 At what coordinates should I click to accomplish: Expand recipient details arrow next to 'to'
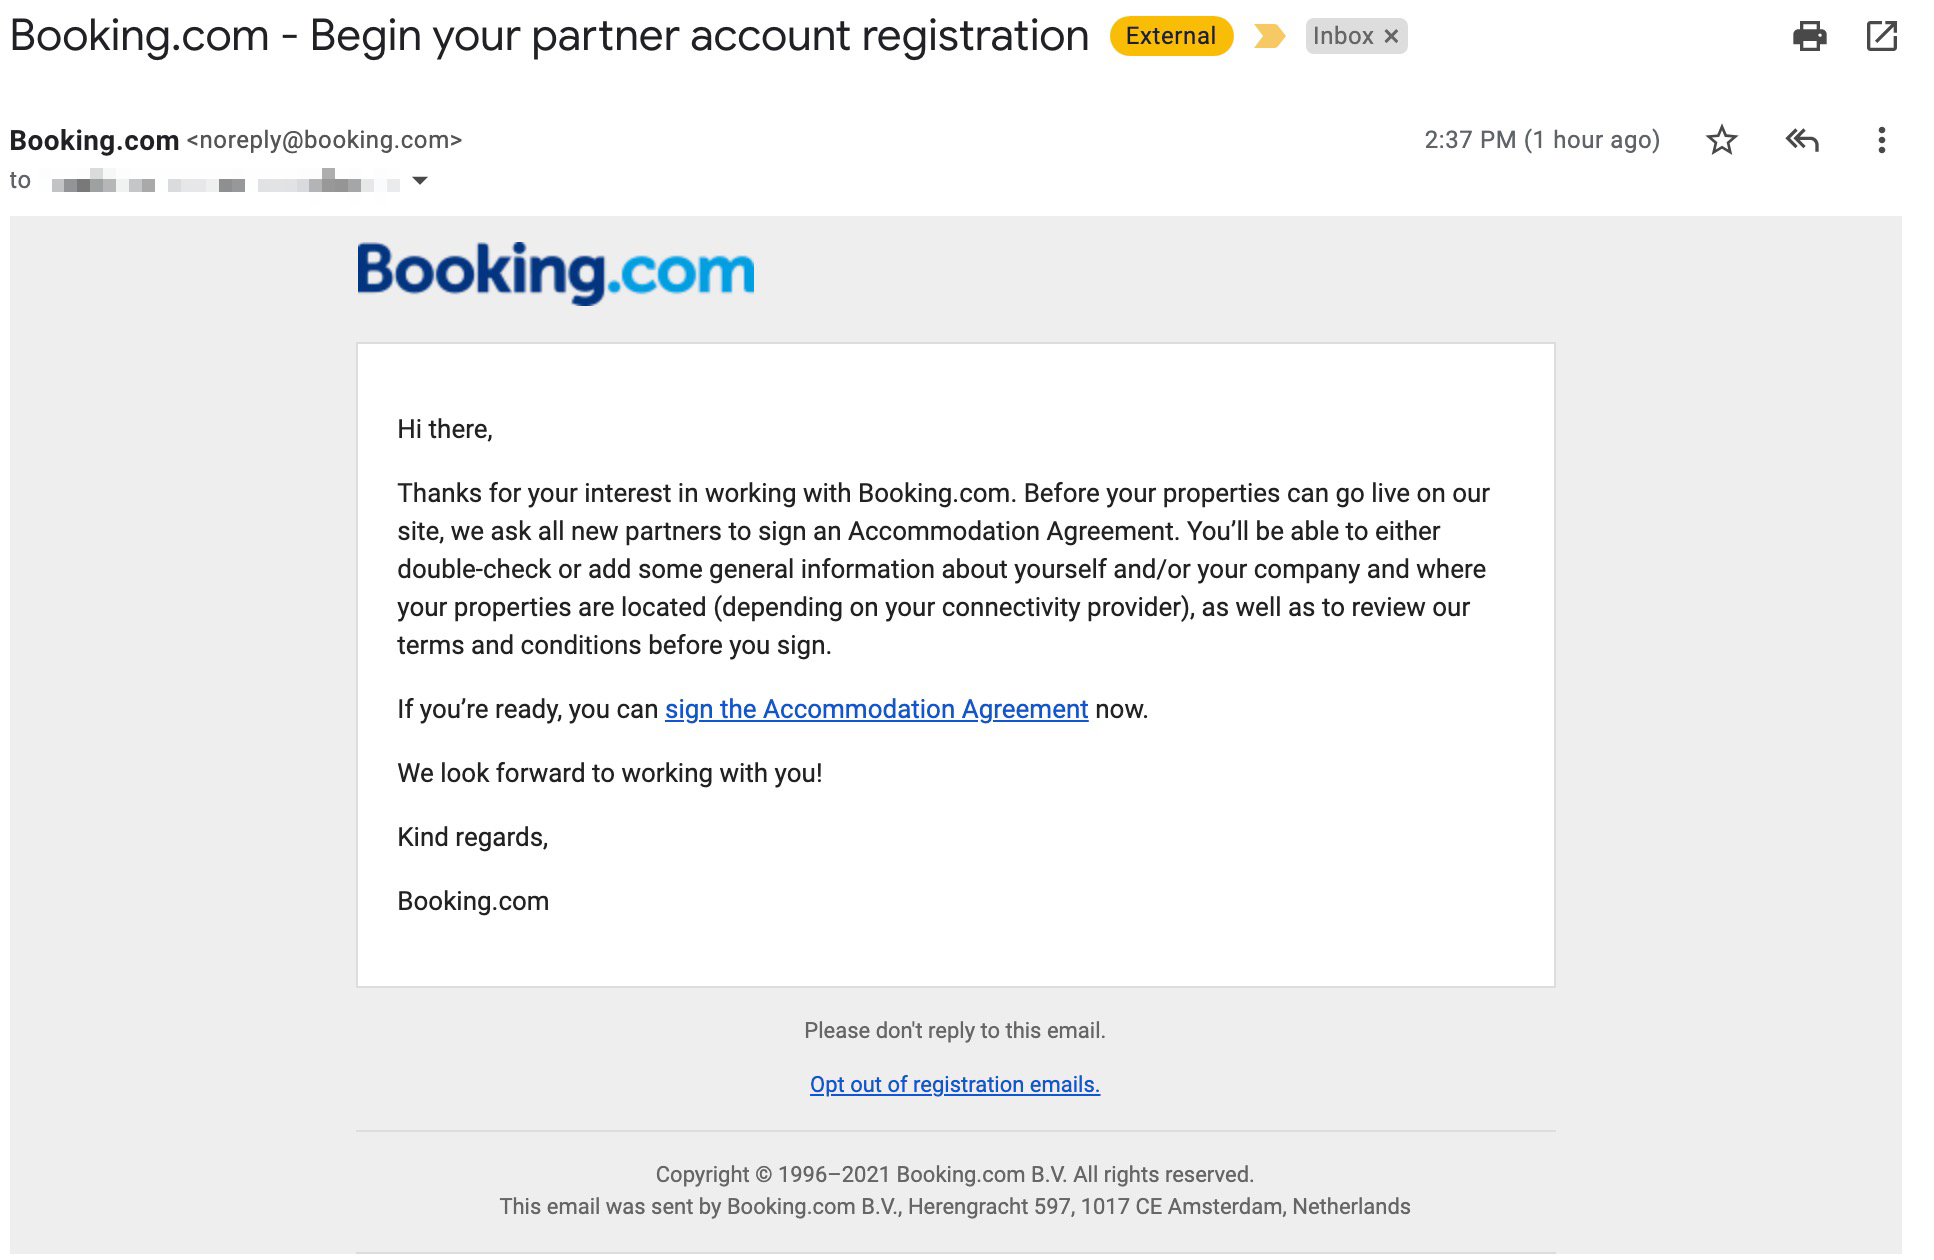click(420, 181)
